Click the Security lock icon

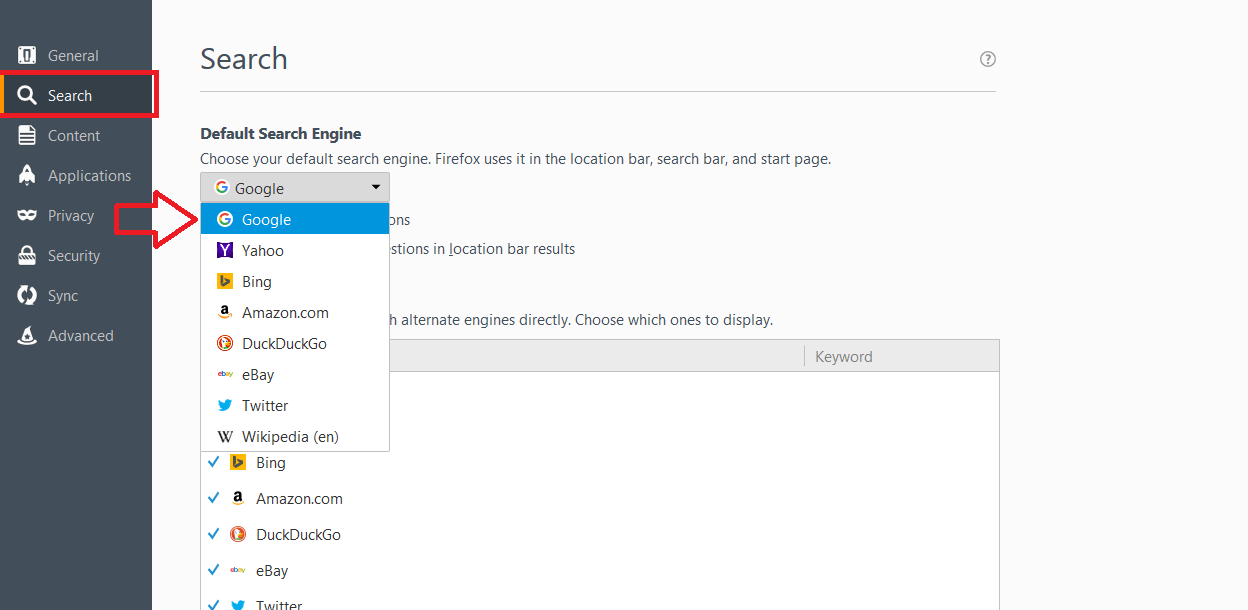(x=27, y=256)
